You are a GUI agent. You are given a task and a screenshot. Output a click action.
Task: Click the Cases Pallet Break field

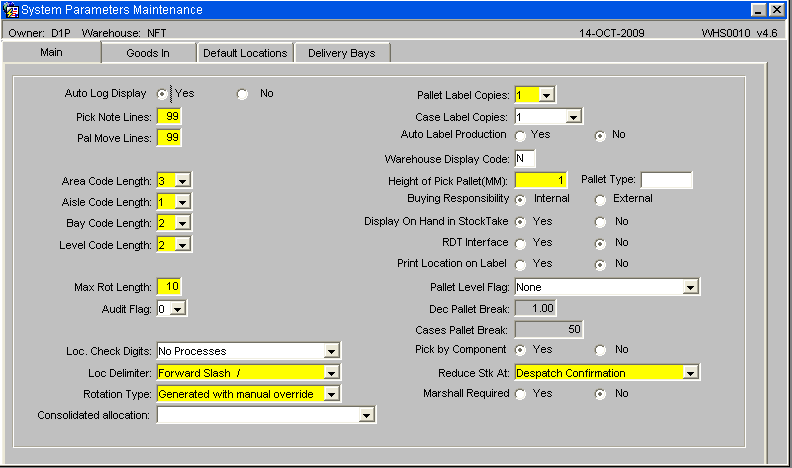[549, 330]
